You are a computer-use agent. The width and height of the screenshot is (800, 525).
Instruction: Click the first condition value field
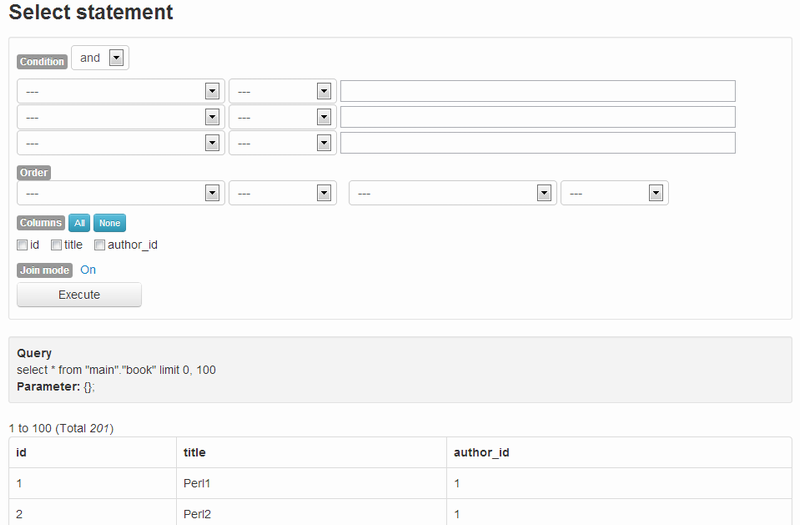pos(537,91)
